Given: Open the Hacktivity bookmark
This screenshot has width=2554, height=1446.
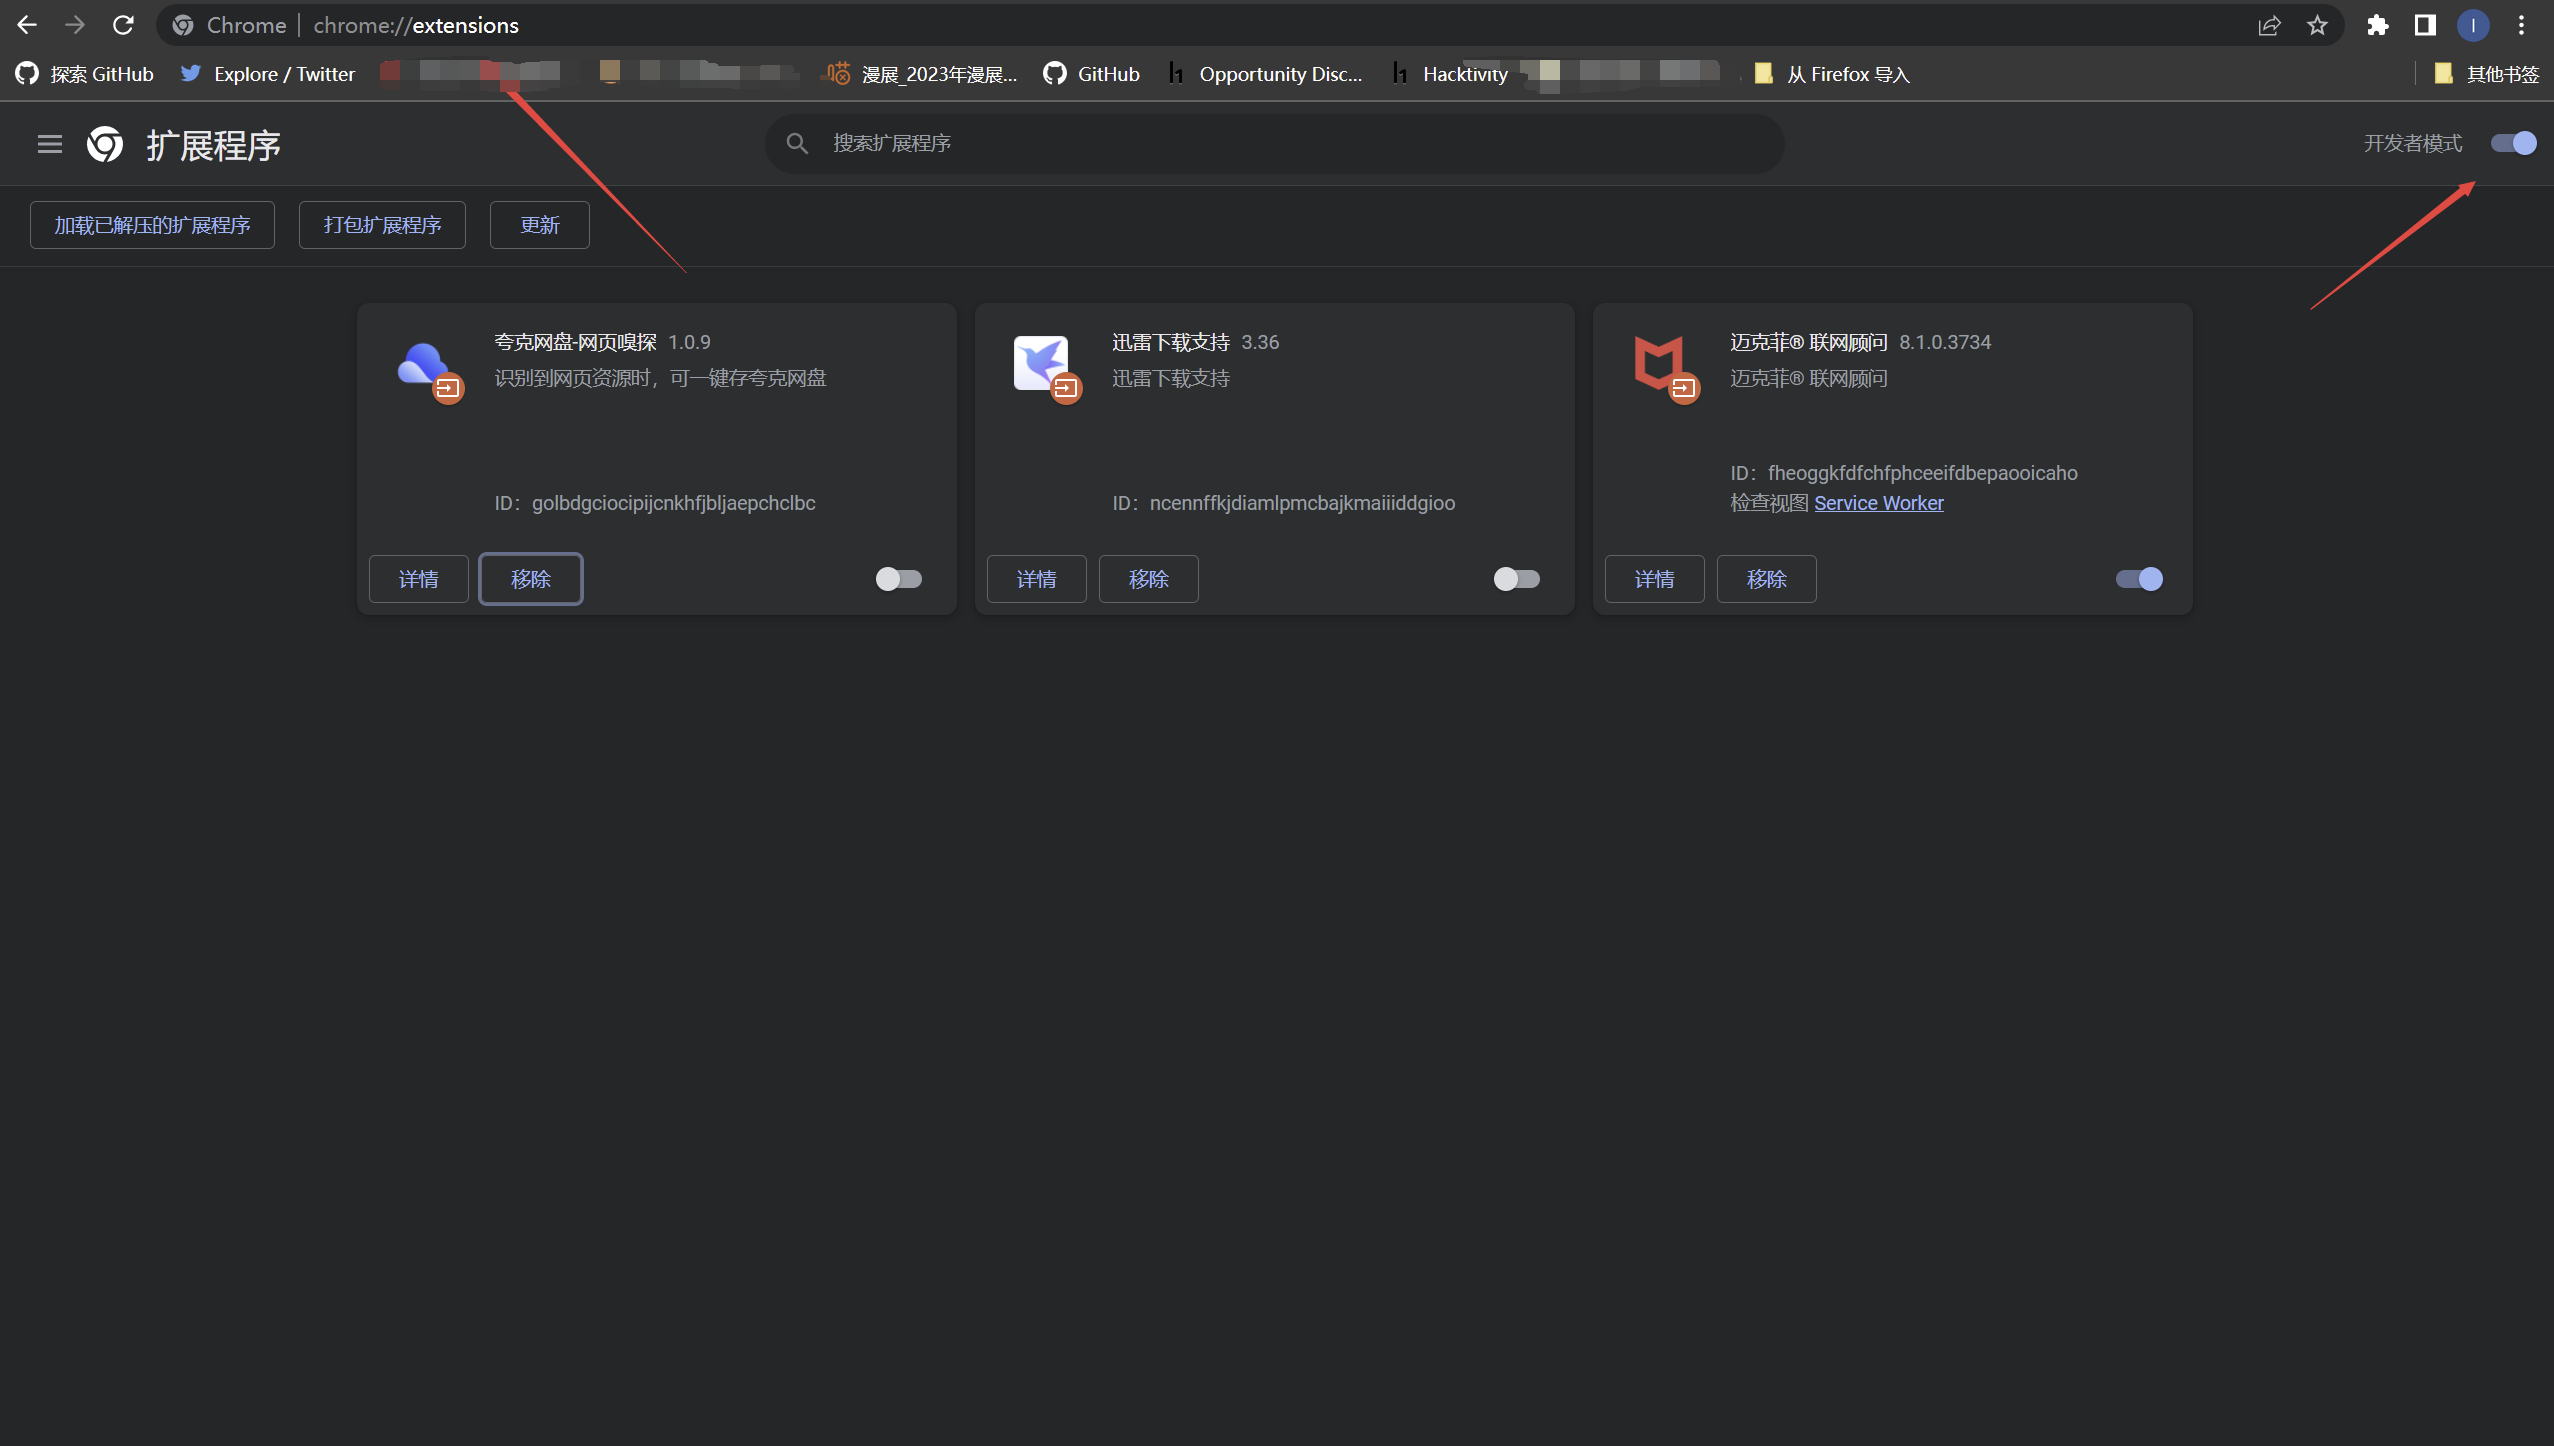Looking at the screenshot, I should tap(1449, 74).
